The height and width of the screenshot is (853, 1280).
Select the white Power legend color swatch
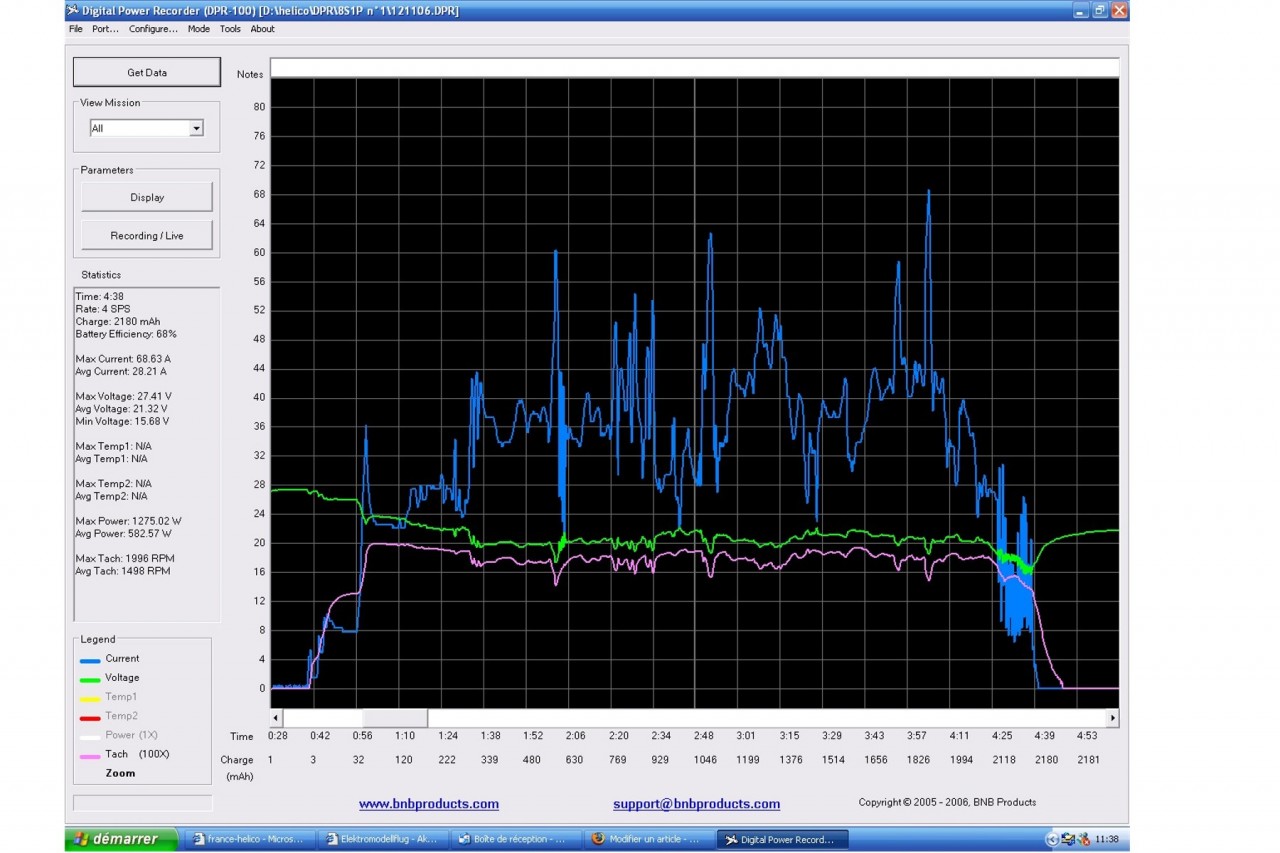click(x=90, y=736)
